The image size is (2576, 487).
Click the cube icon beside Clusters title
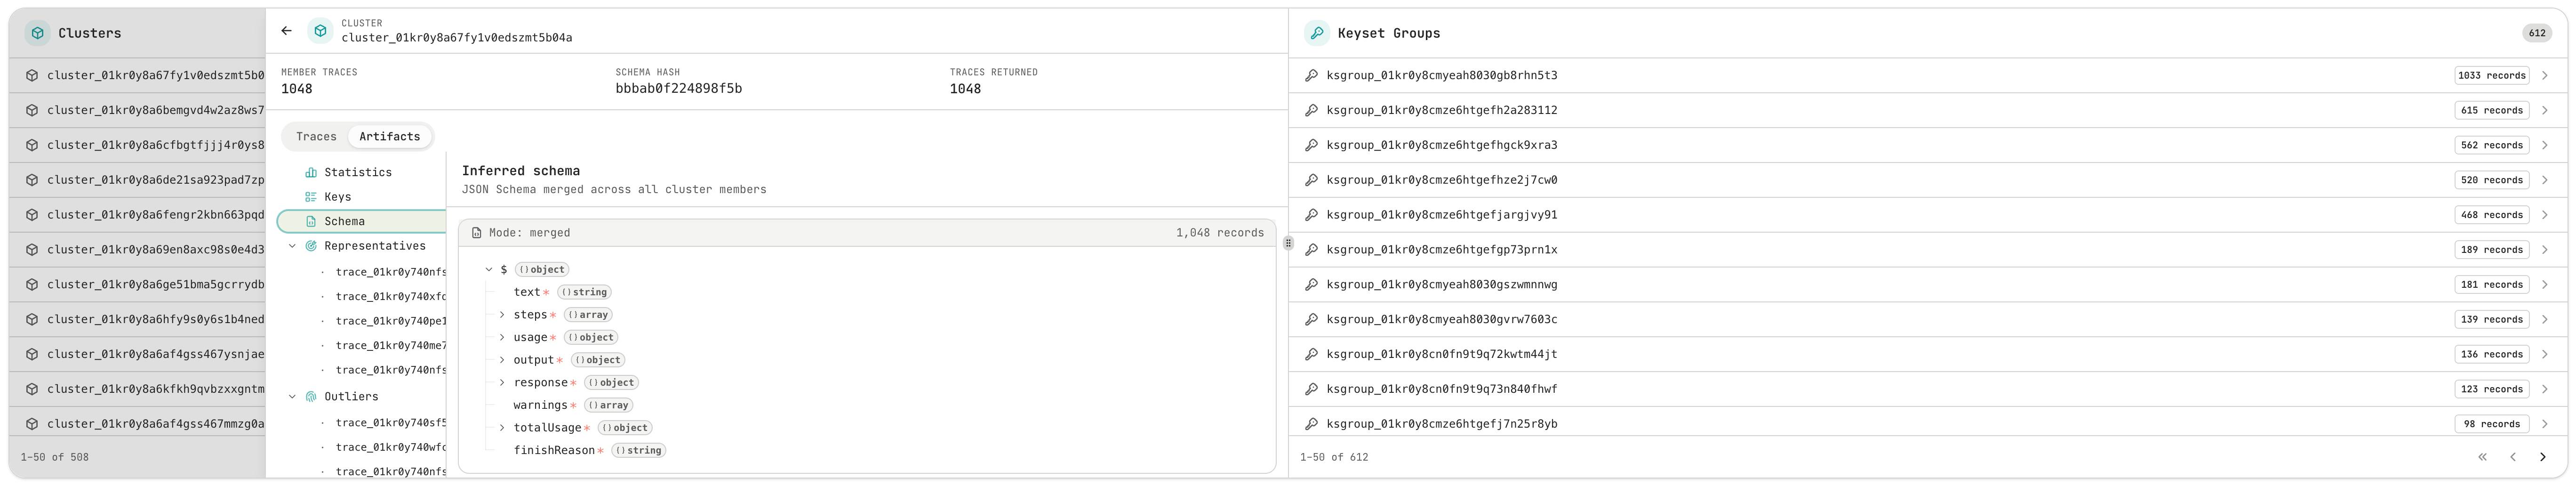tap(37, 33)
